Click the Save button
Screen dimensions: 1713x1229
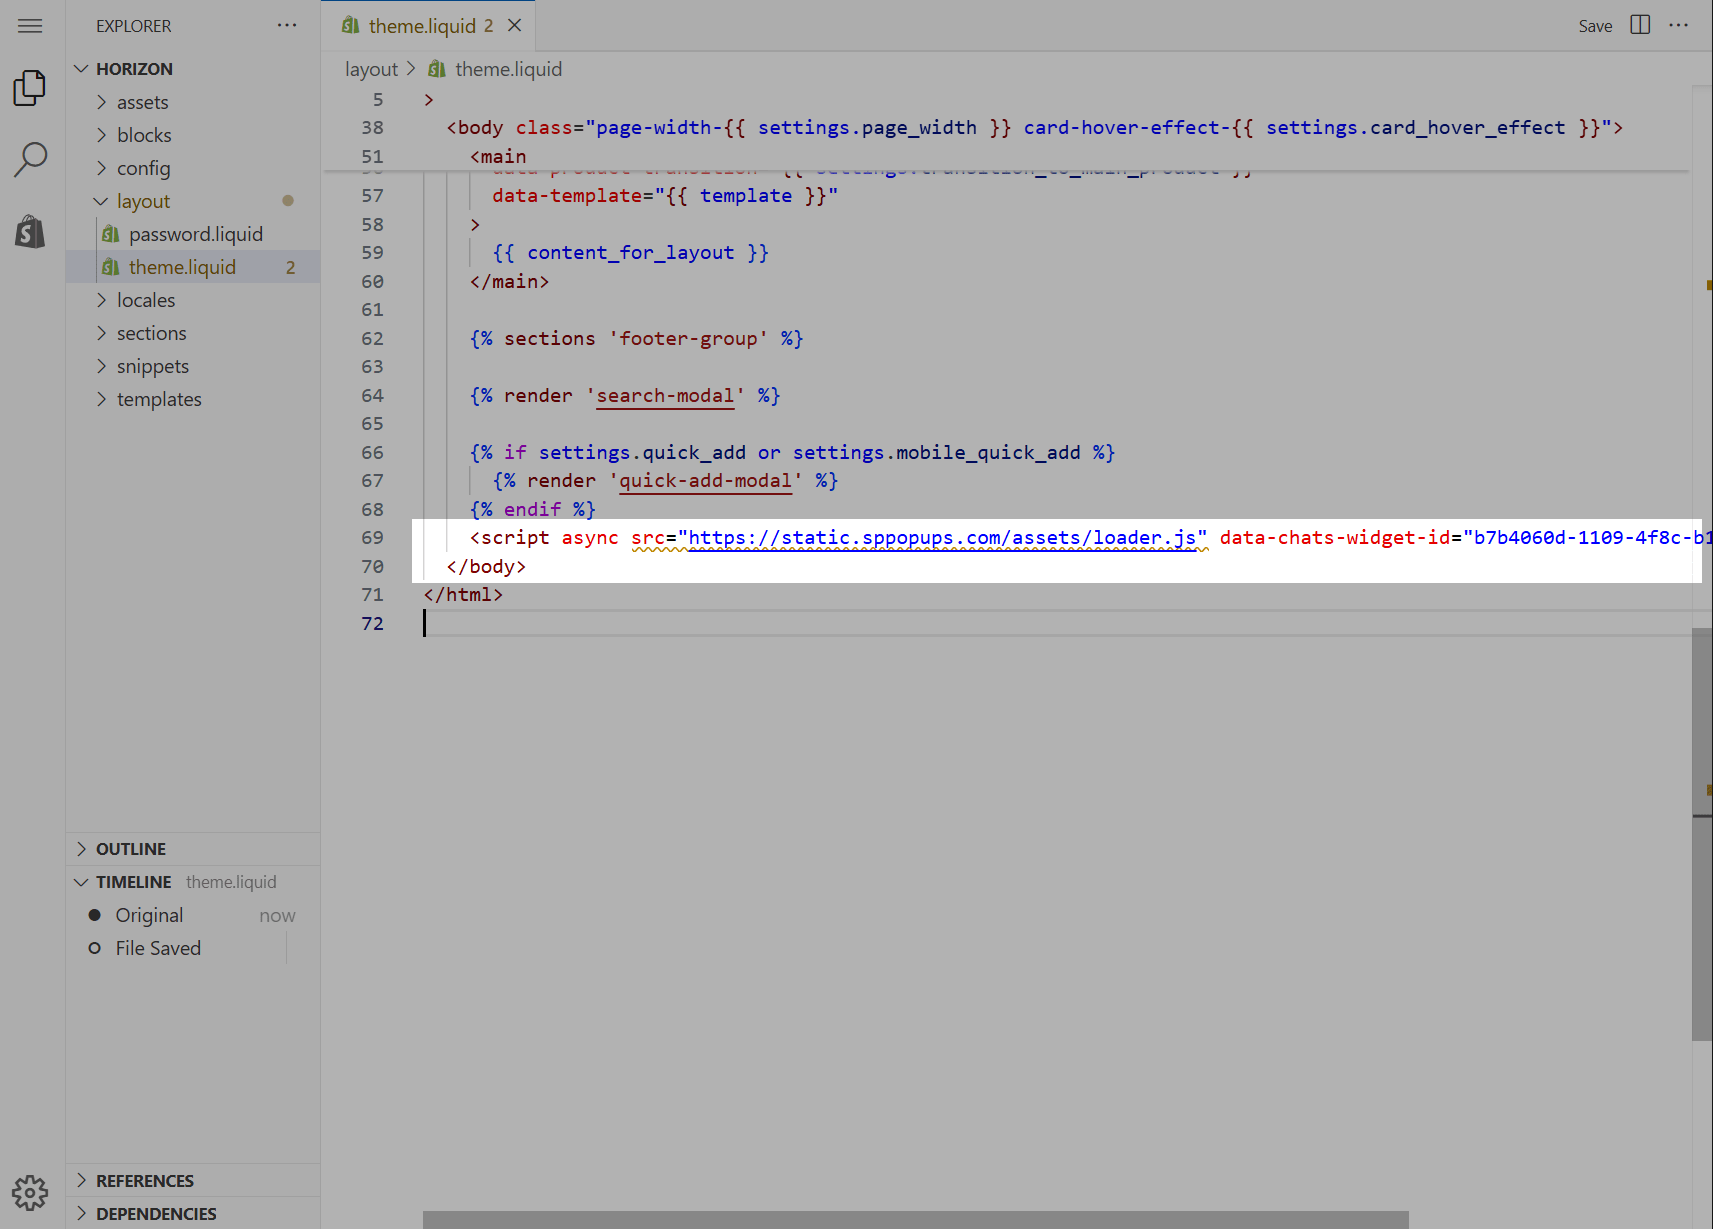pyautogui.click(x=1595, y=26)
